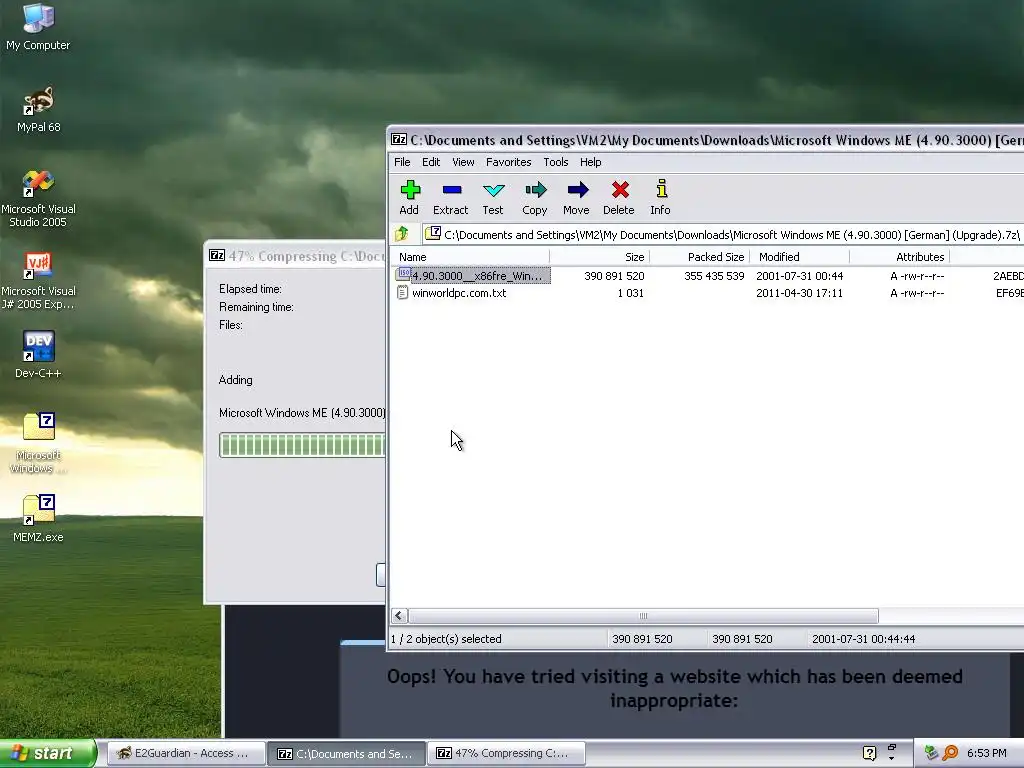
Task: Switch to 47% Compressing taskbar item
Action: tap(507, 754)
